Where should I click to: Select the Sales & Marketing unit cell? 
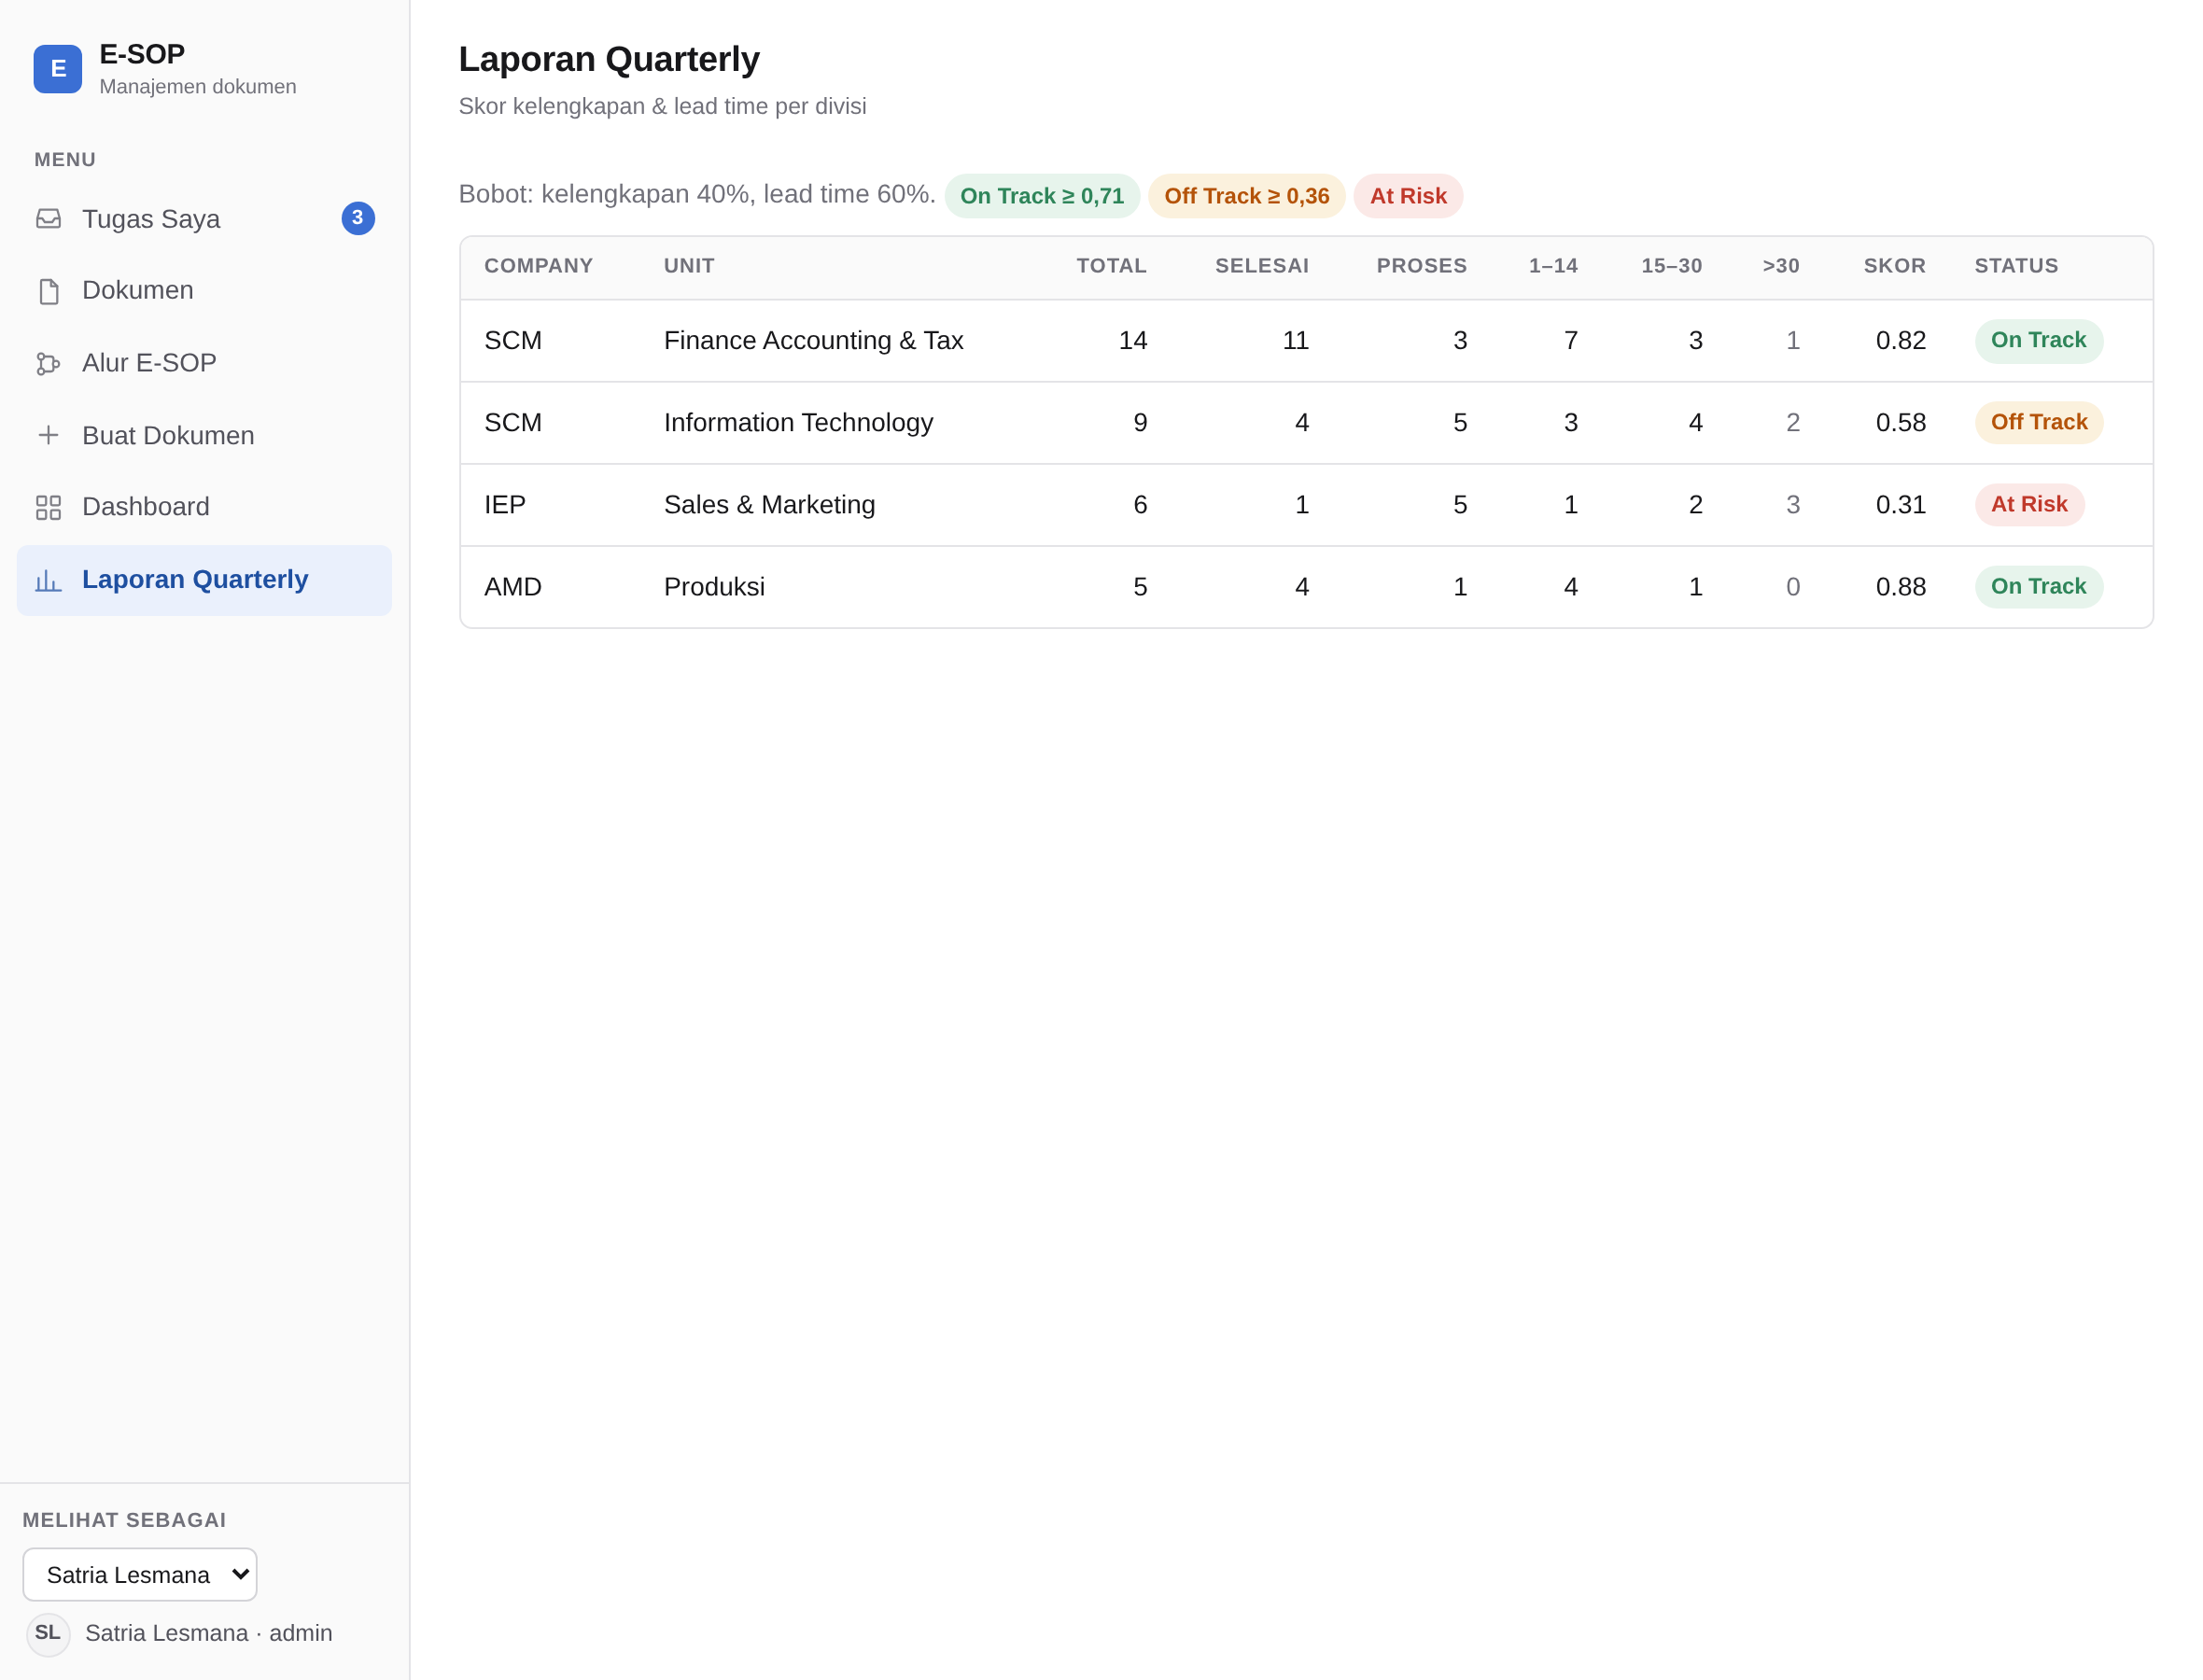coord(769,505)
